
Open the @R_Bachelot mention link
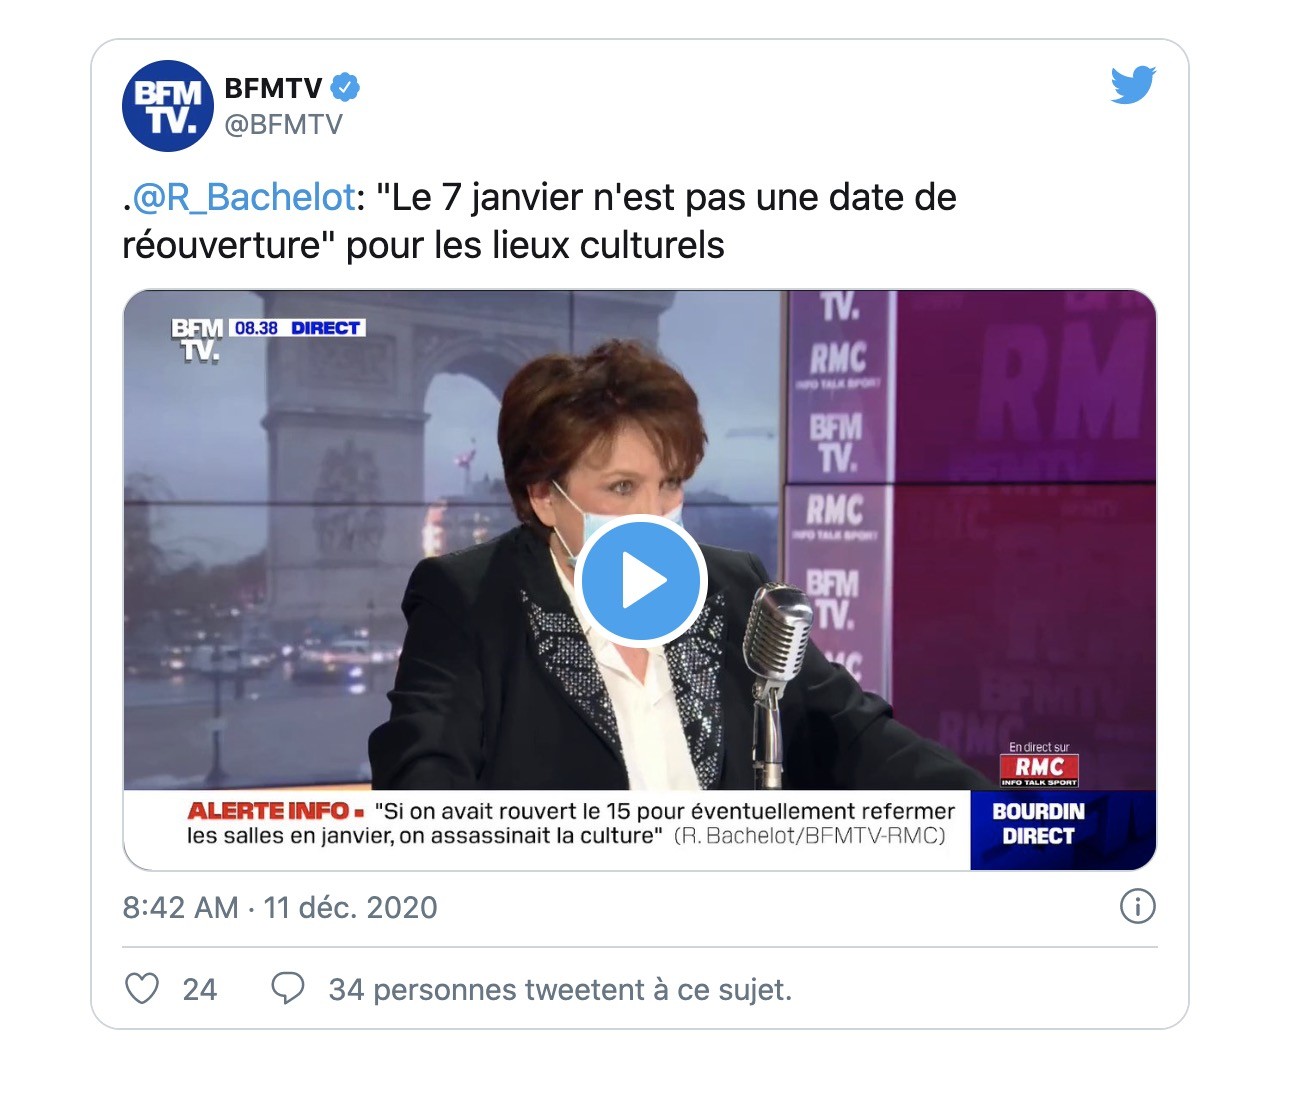(x=244, y=197)
